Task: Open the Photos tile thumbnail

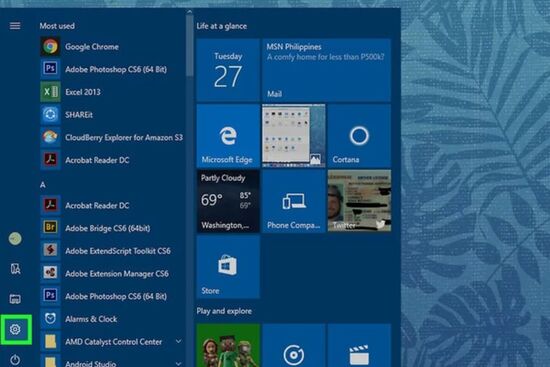Action: pyautogui.click(x=294, y=135)
